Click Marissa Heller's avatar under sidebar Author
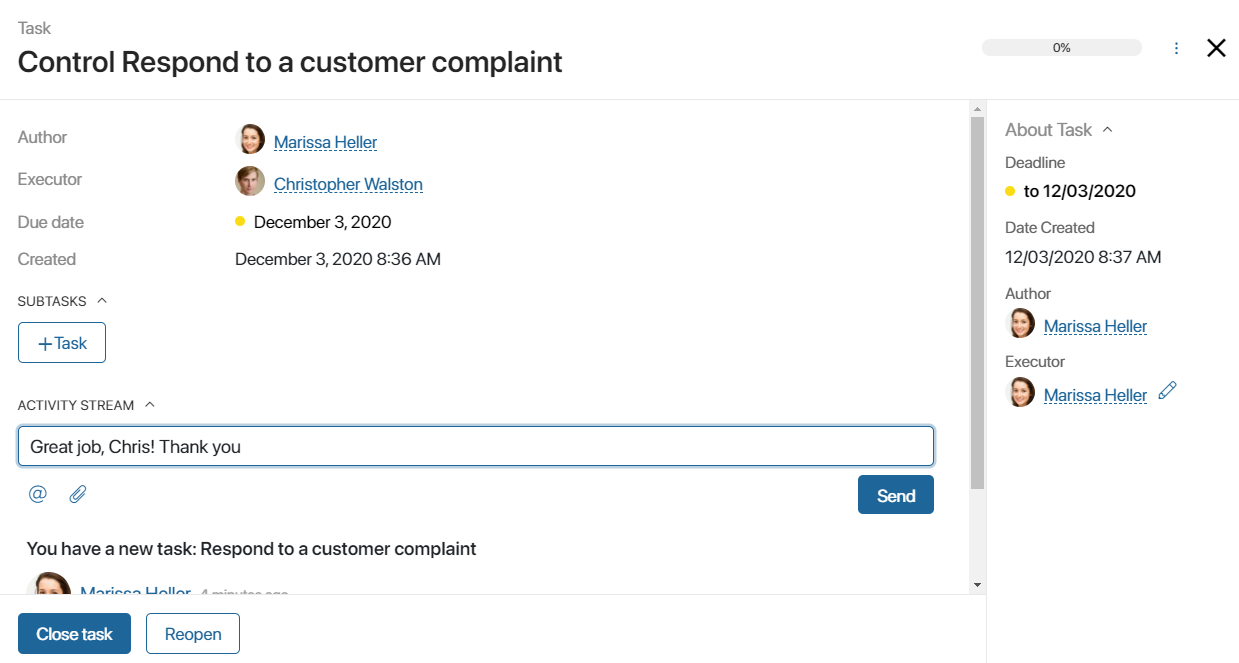 [1021, 323]
